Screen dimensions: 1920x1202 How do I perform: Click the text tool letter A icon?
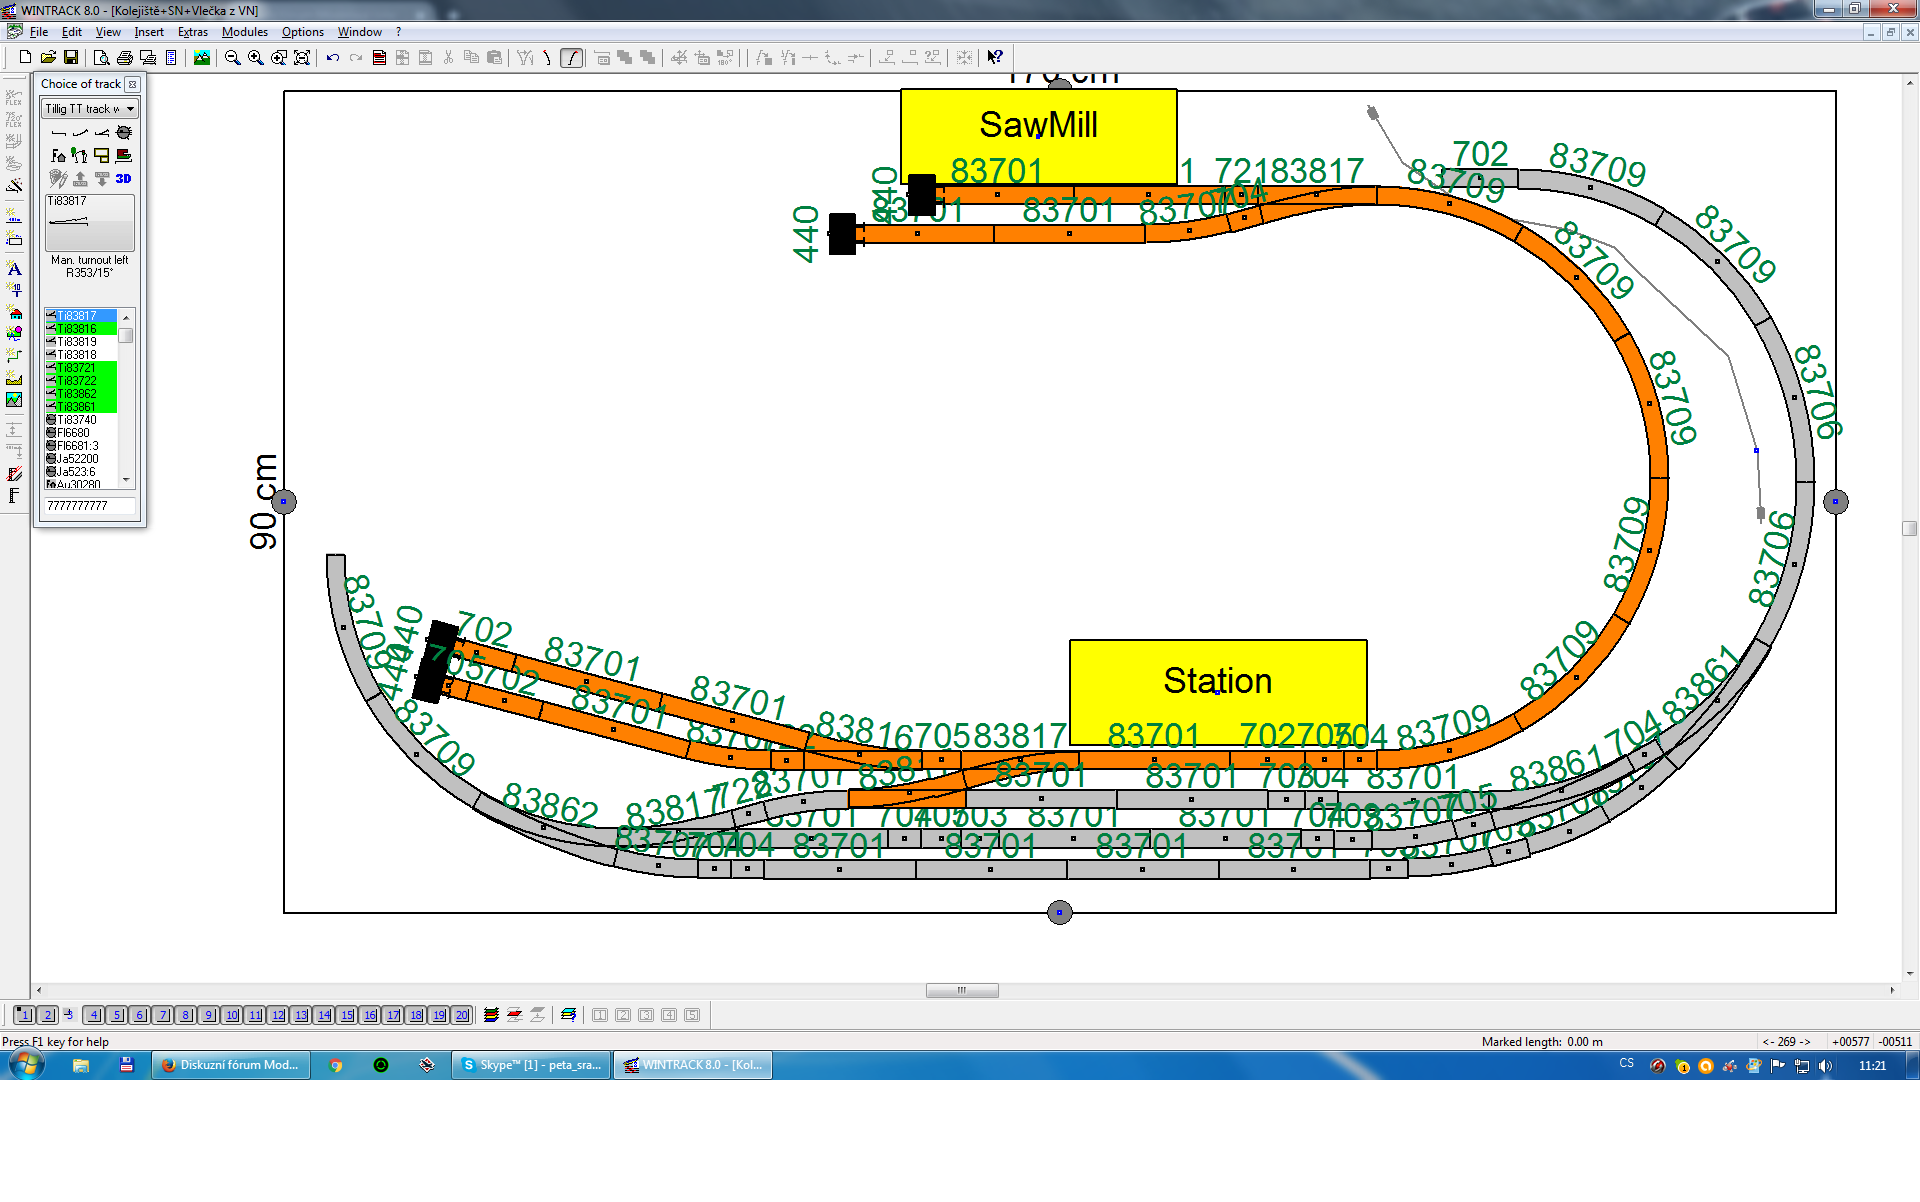pos(14,268)
